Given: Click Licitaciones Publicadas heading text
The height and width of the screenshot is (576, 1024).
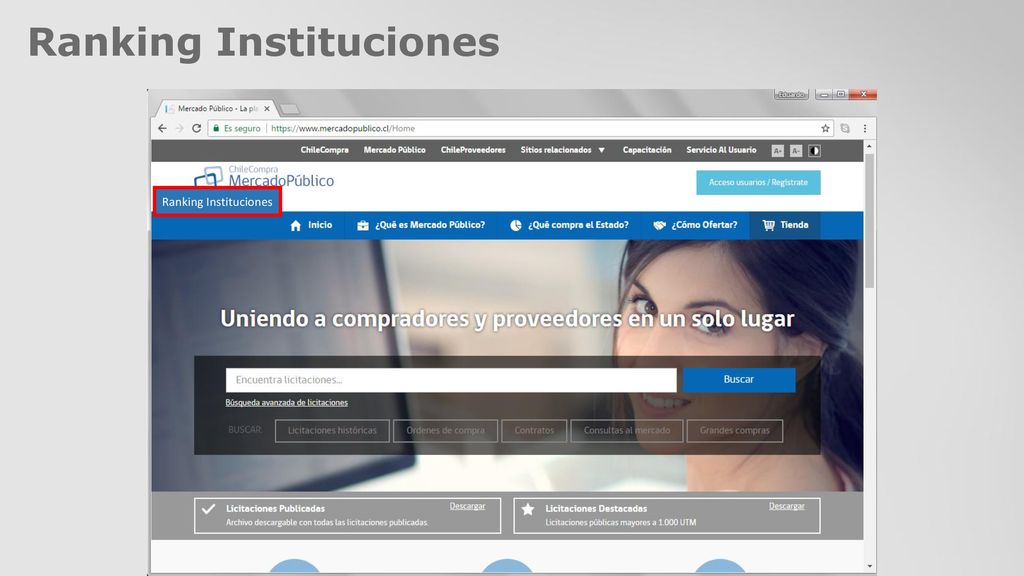Looking at the screenshot, I should point(276,509).
